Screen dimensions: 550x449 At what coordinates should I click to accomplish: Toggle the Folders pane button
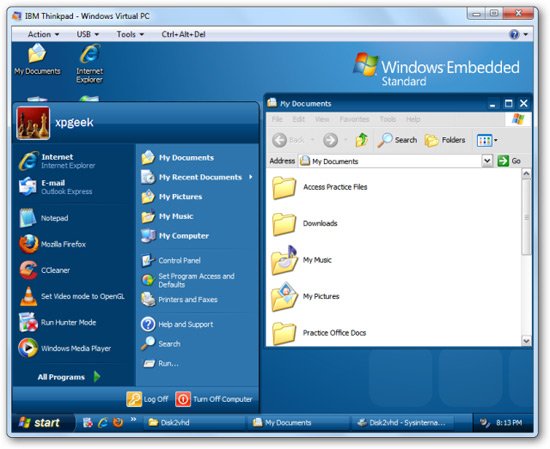point(445,140)
